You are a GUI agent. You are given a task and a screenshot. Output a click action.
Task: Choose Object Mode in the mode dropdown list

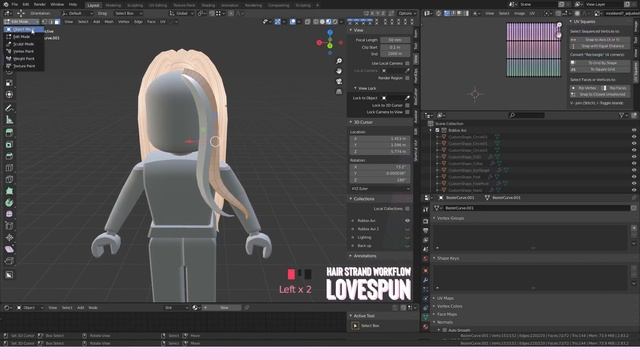23,29
